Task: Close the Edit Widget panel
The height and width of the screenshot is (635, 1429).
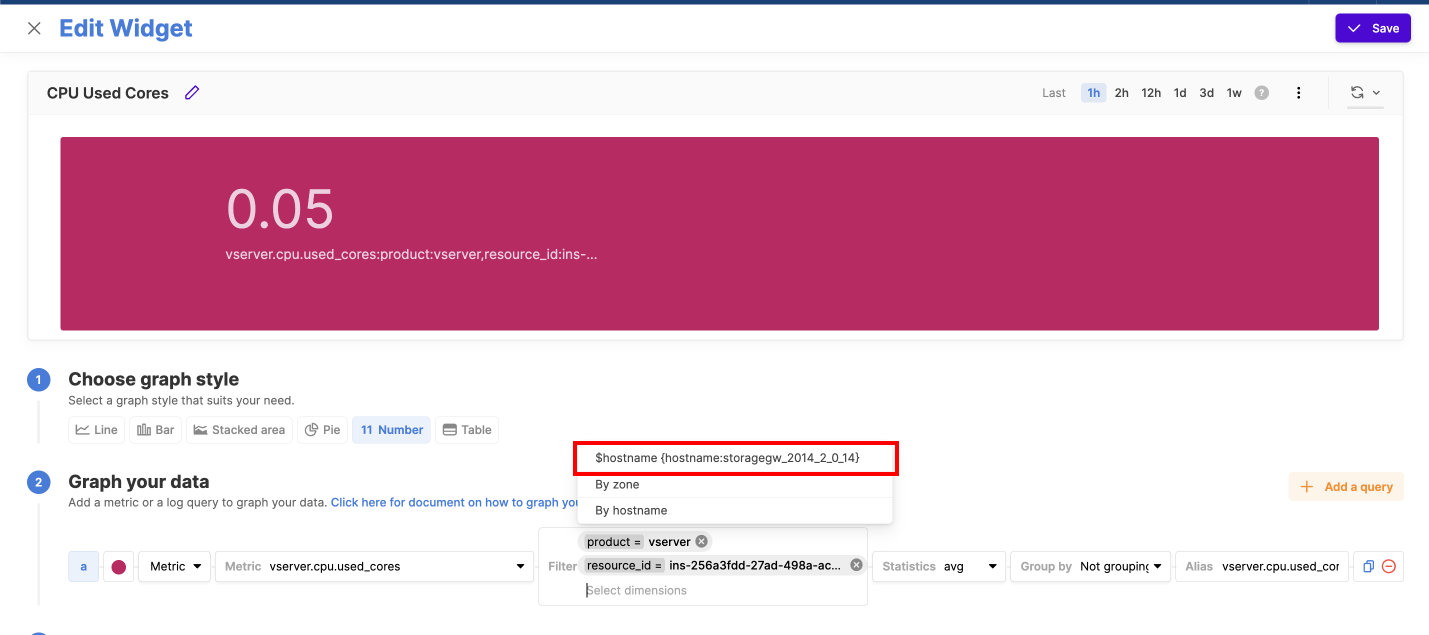Action: [34, 28]
